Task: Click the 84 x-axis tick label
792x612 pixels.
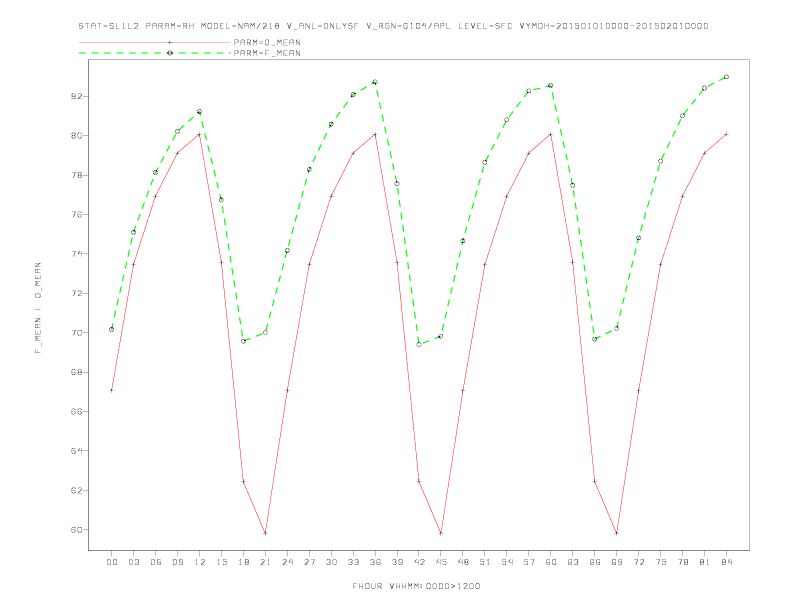Action: tap(726, 562)
